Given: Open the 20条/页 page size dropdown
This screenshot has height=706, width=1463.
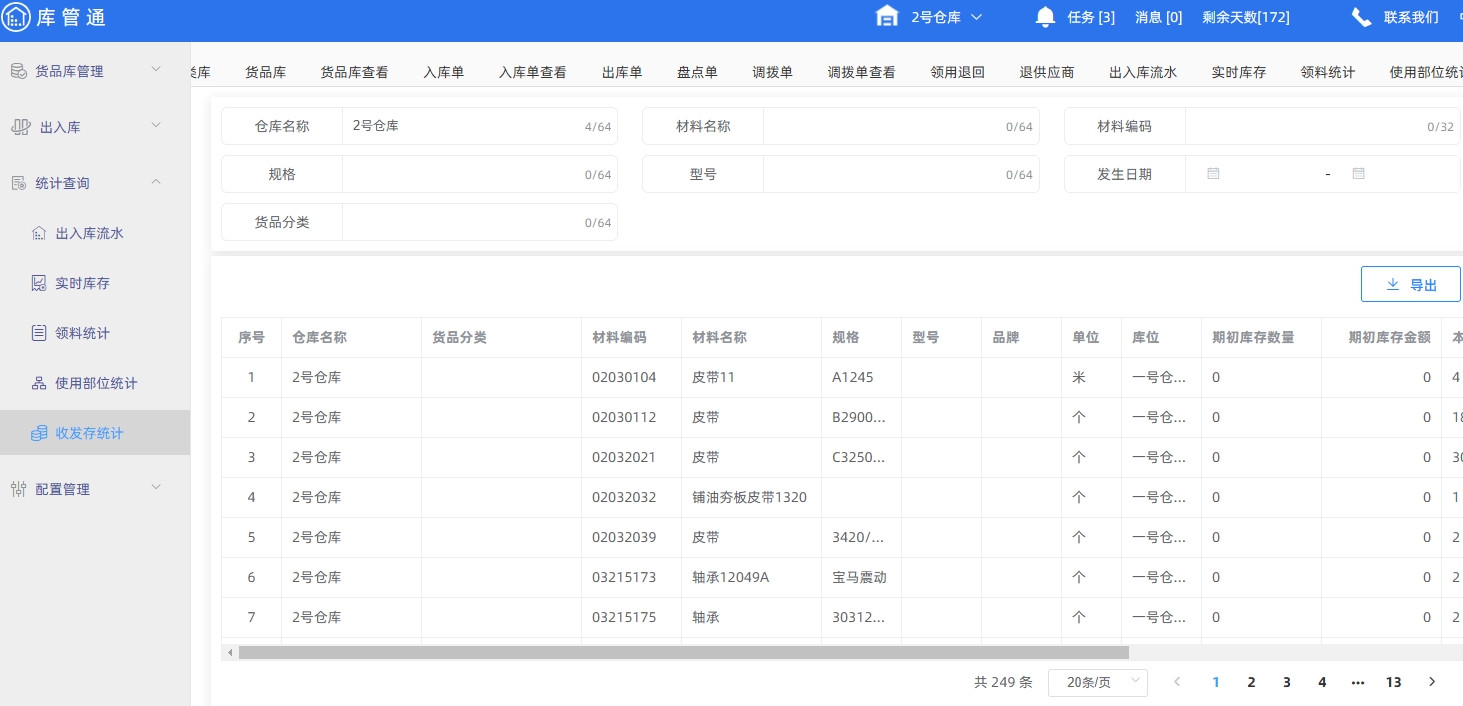Looking at the screenshot, I should 1098,682.
